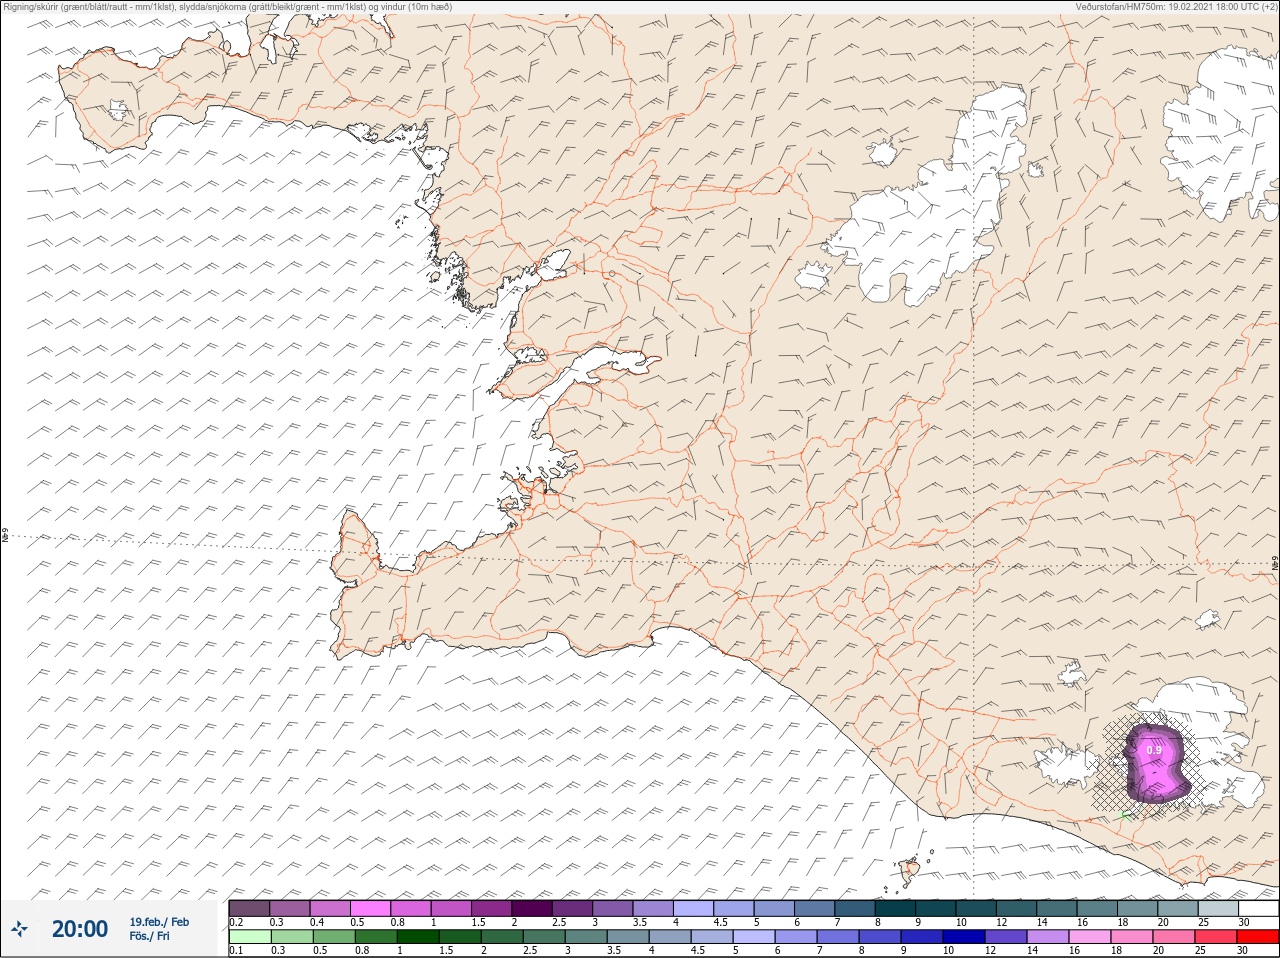Pick the dark purple swatch above upper-row 2
Screen dimensions: 1280x958
pos(532,908)
